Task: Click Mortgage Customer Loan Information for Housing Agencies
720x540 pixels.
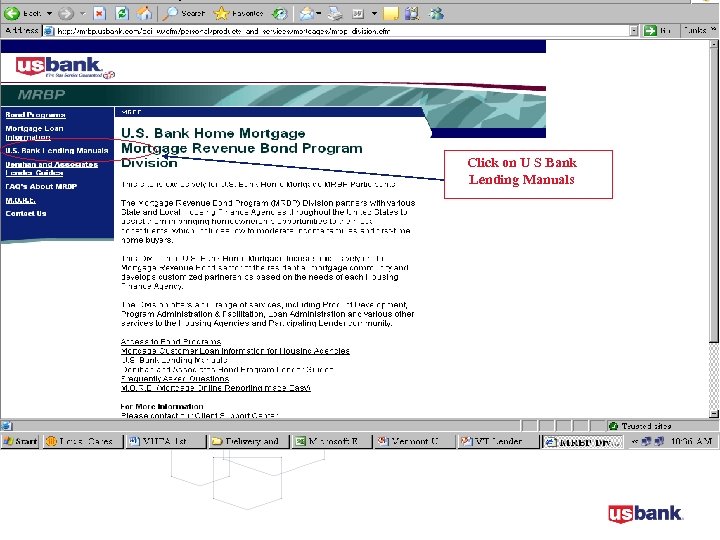Action: pyautogui.click(x=235, y=351)
